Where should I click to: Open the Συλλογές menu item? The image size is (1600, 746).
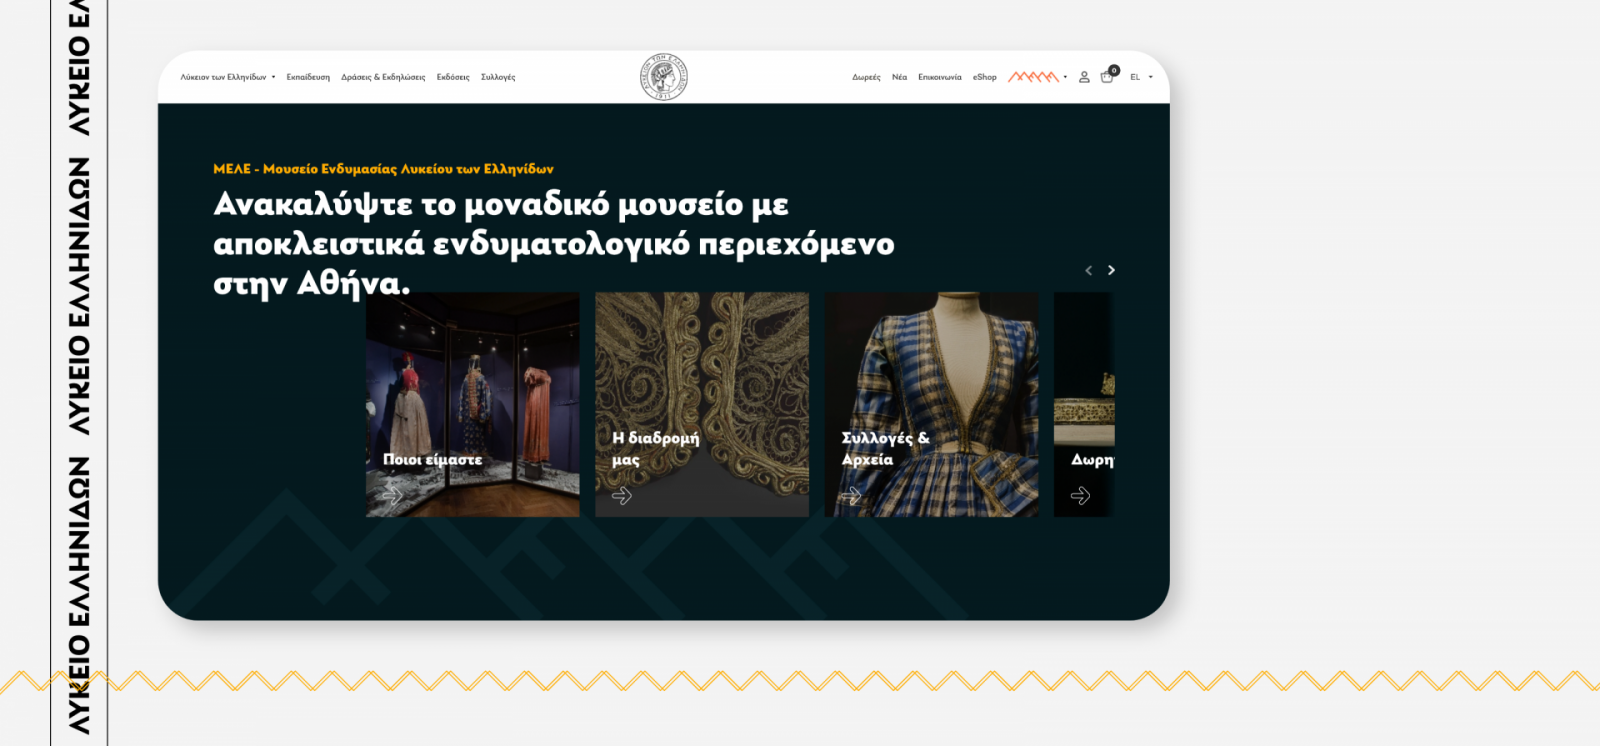coord(498,77)
